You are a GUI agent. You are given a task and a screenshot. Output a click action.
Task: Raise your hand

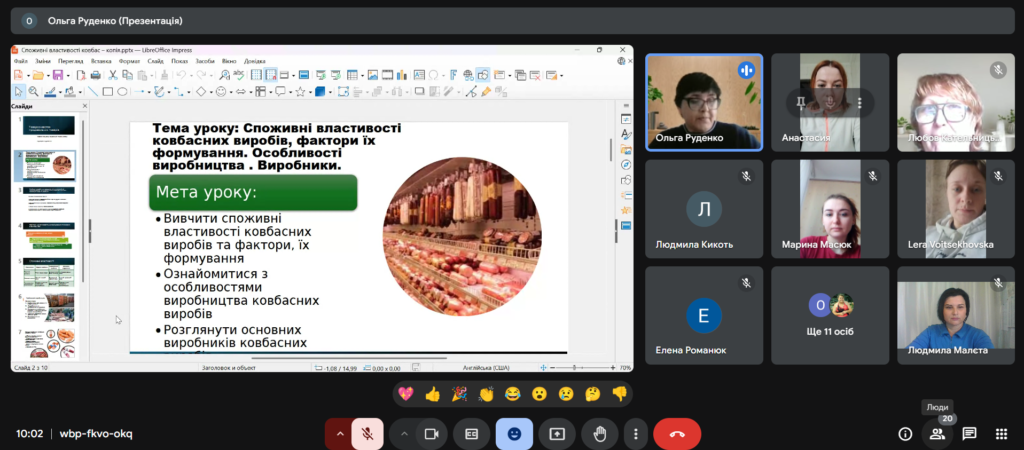[600, 434]
